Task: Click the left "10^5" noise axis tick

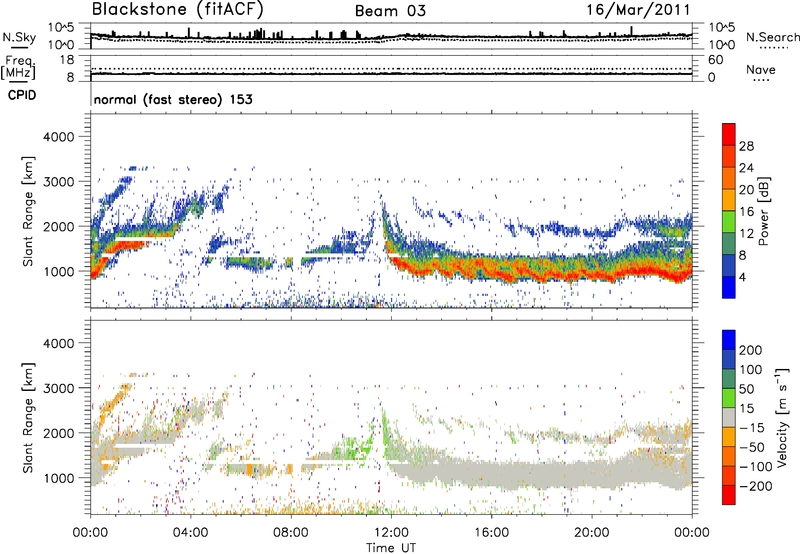Action: pos(61,28)
